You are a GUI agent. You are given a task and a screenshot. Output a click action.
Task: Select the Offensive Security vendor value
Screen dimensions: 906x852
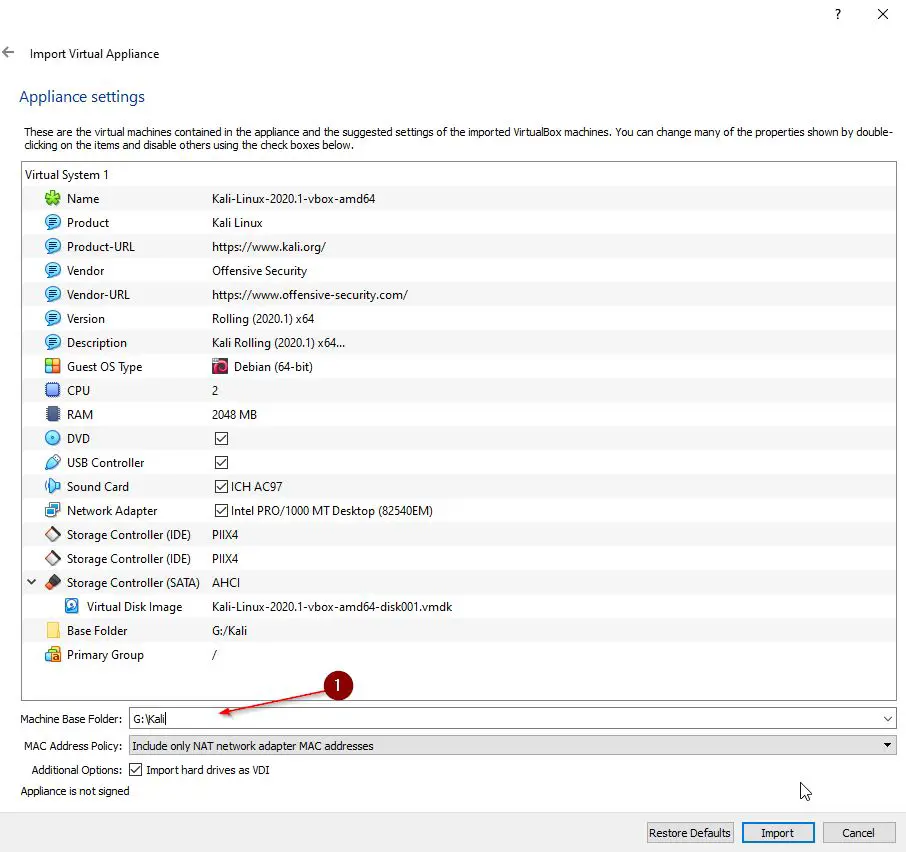click(x=259, y=271)
